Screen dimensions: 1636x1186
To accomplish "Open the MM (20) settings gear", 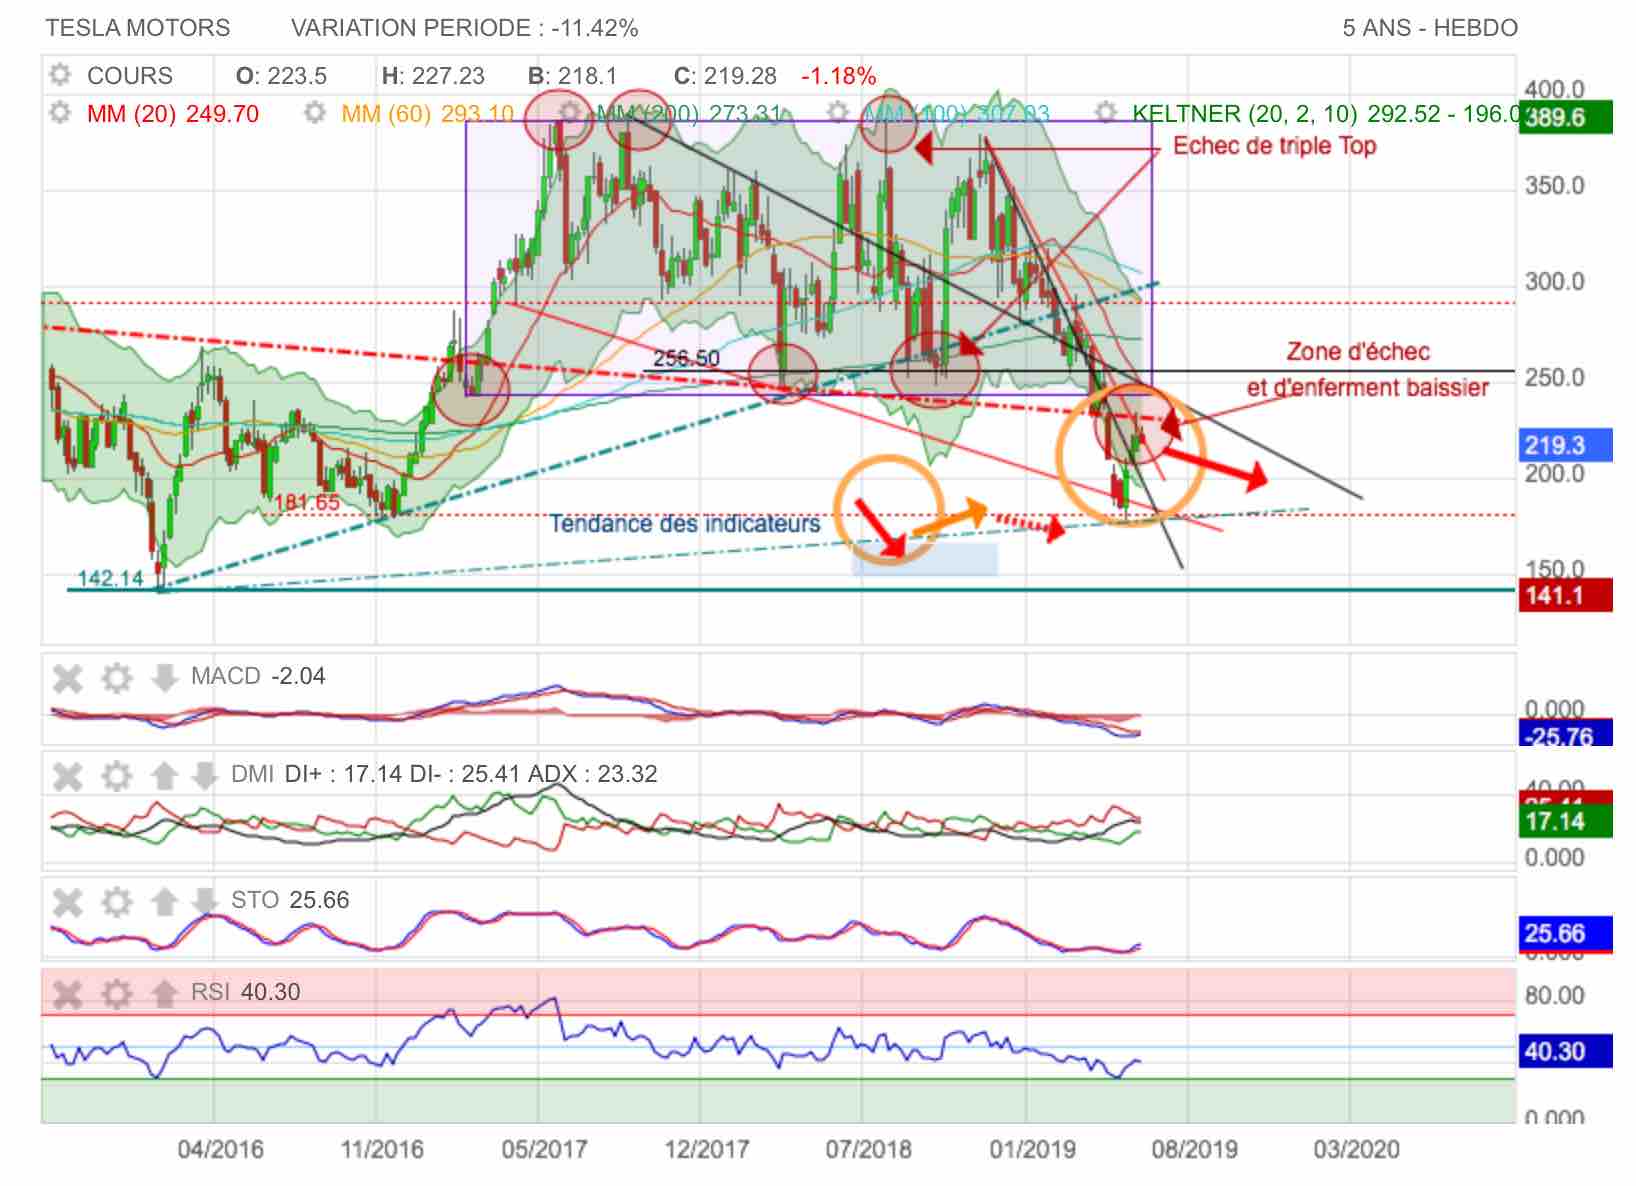I will coord(61,113).
